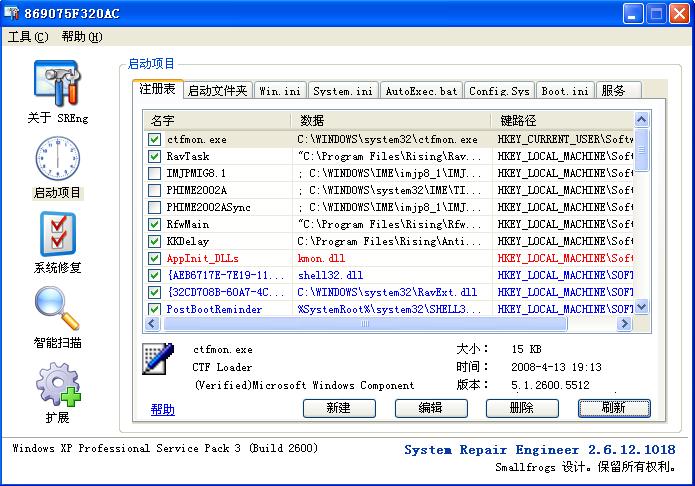Enable the PHIME2002A checkbox

point(154,190)
